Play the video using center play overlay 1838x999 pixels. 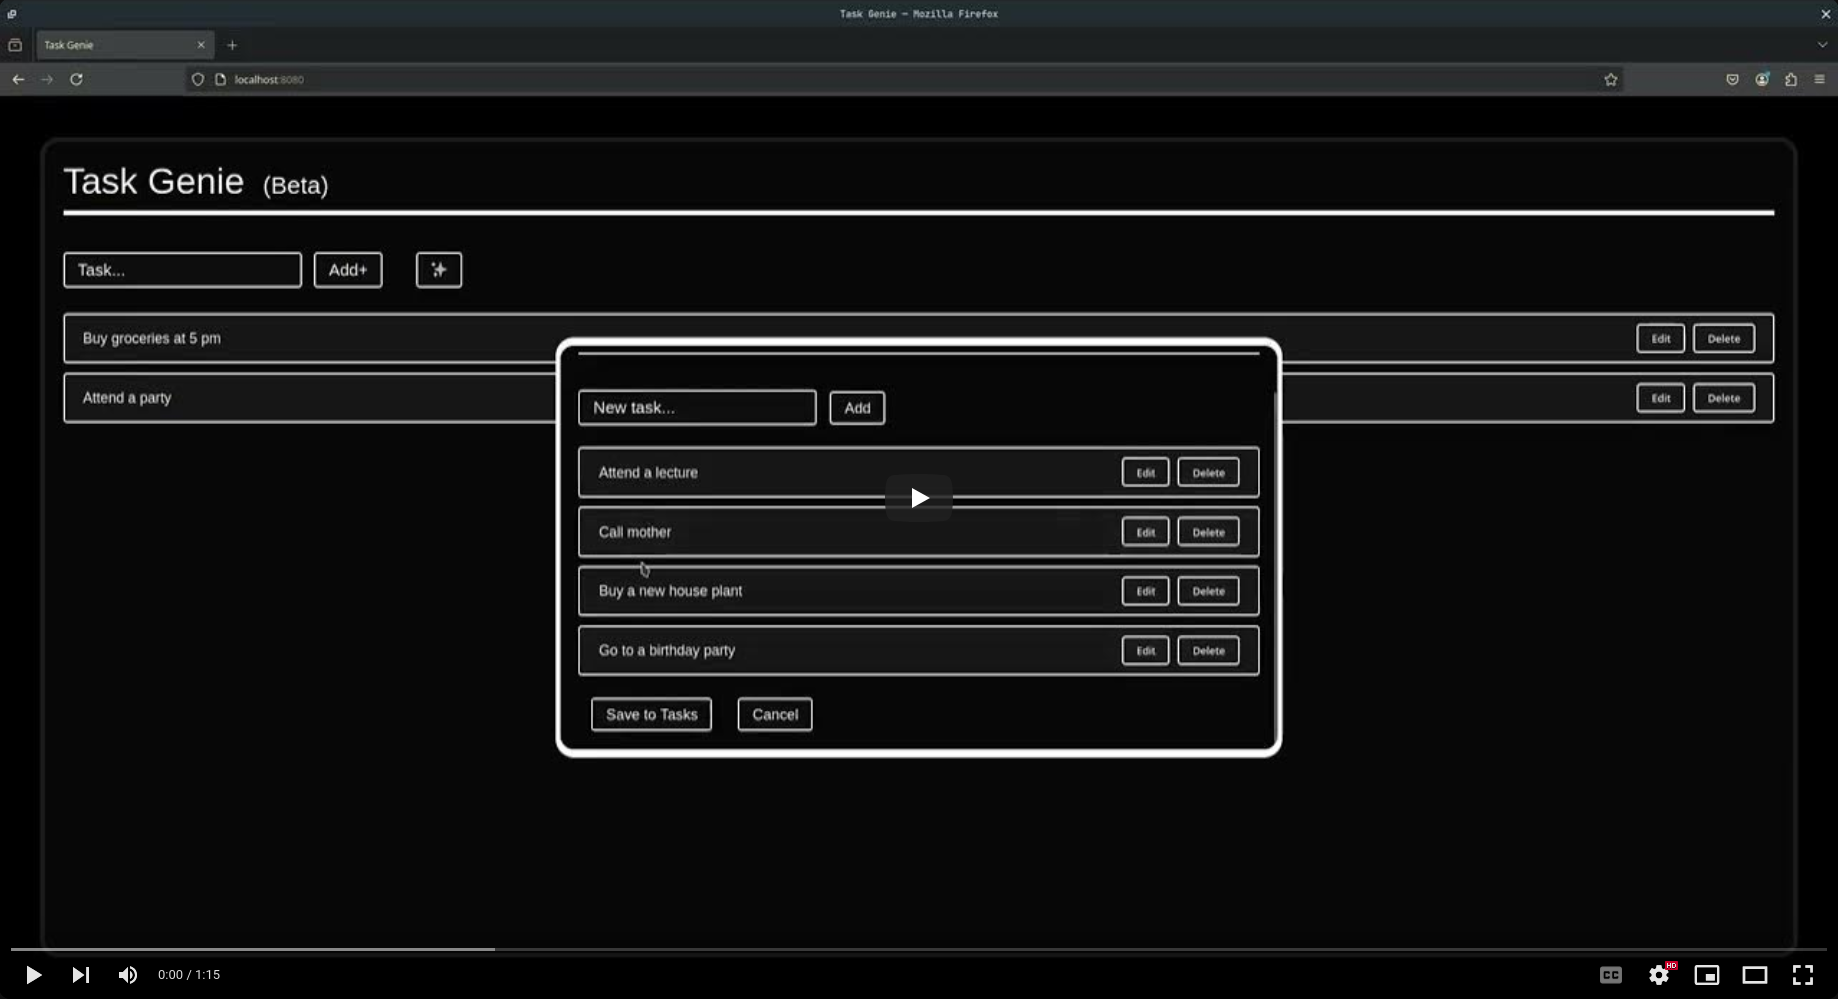918,498
